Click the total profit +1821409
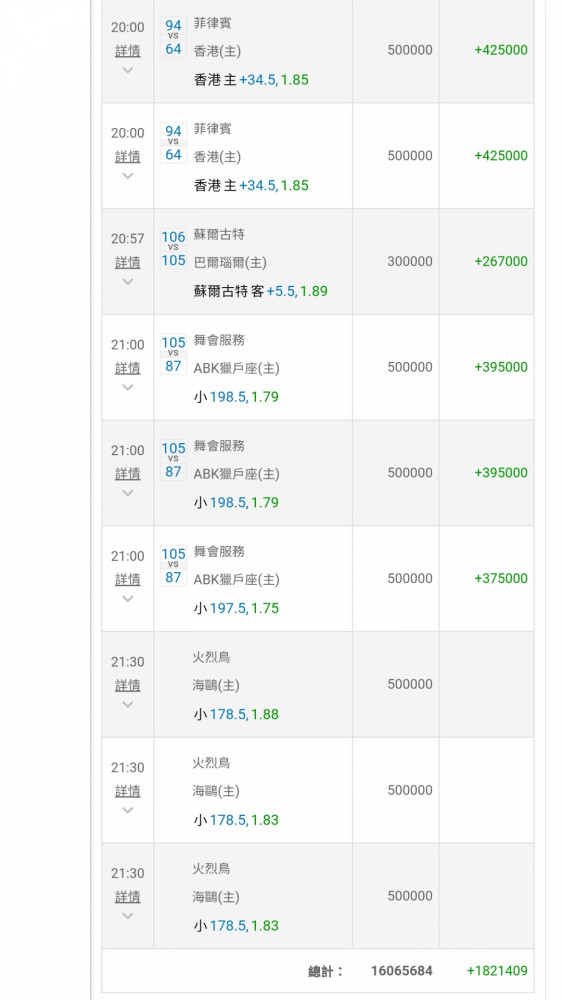 497,971
